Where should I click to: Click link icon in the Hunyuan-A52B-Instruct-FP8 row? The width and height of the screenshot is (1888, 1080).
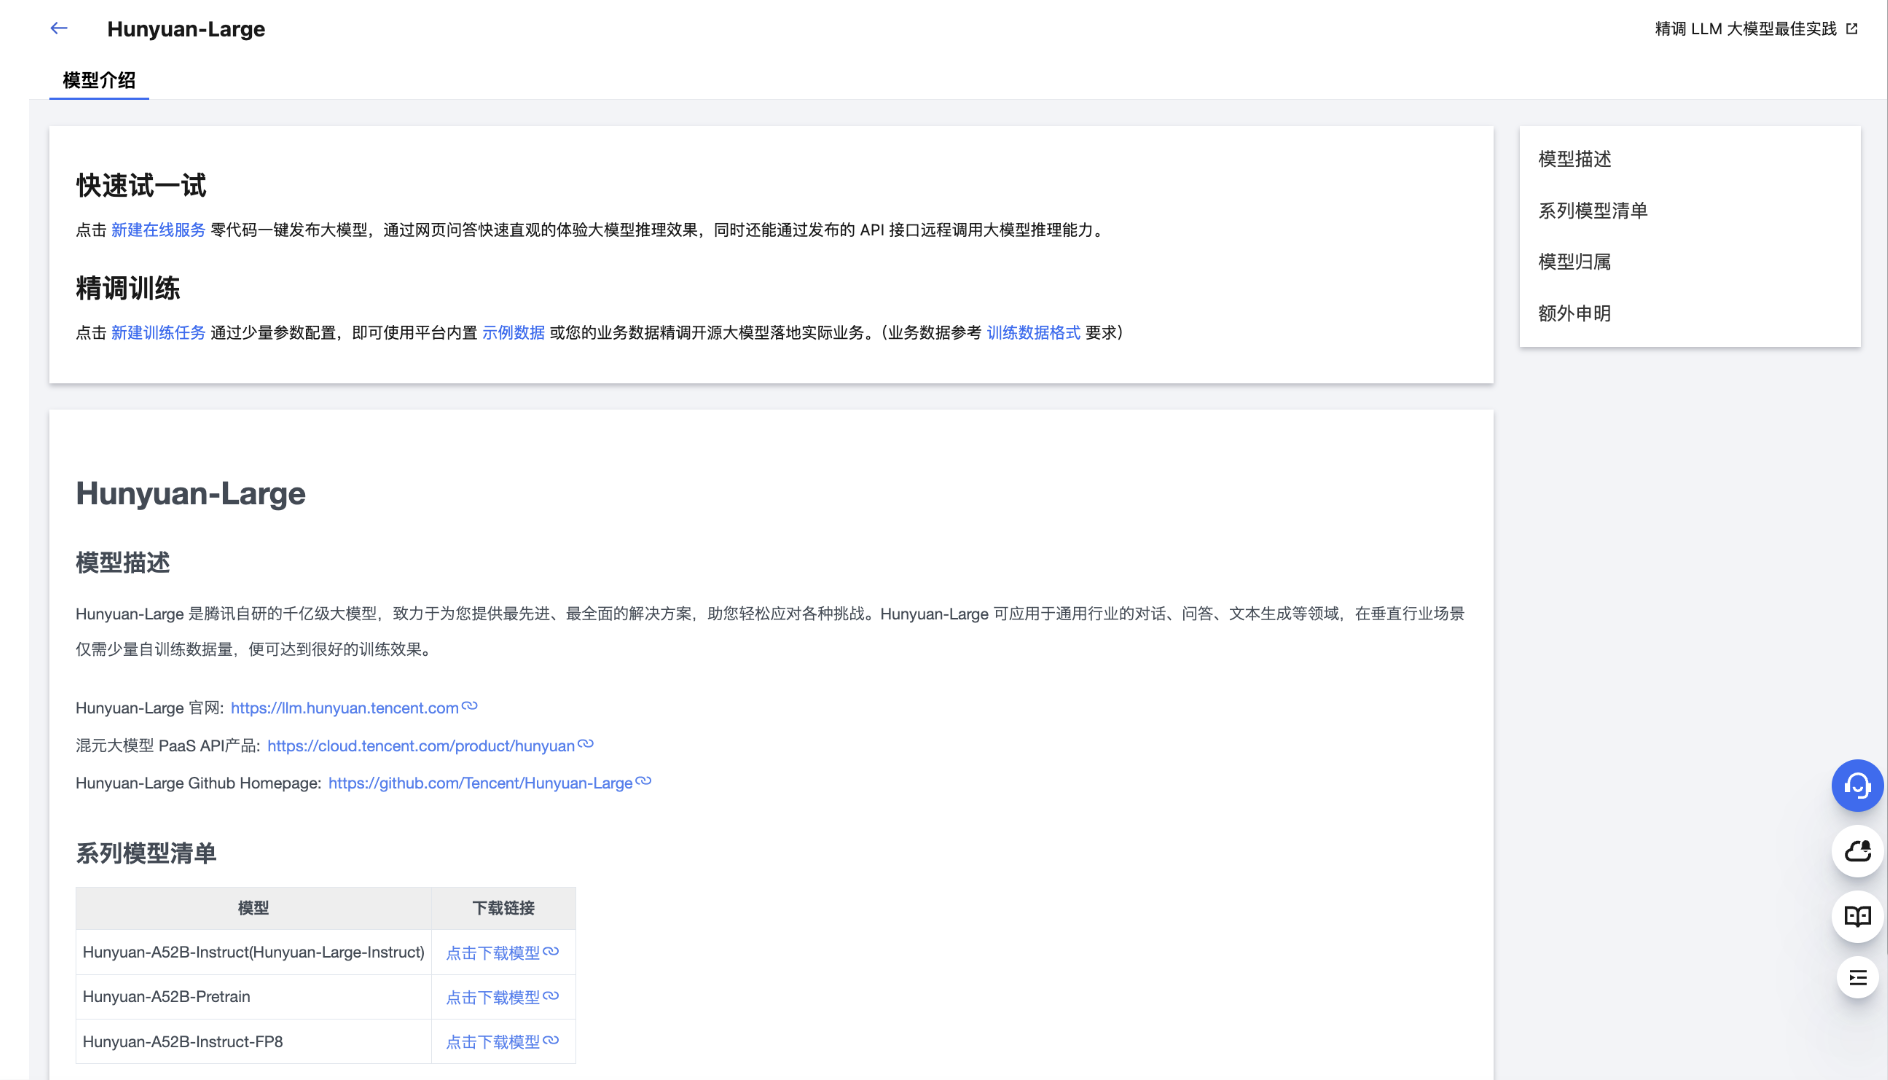pyautogui.click(x=551, y=1040)
